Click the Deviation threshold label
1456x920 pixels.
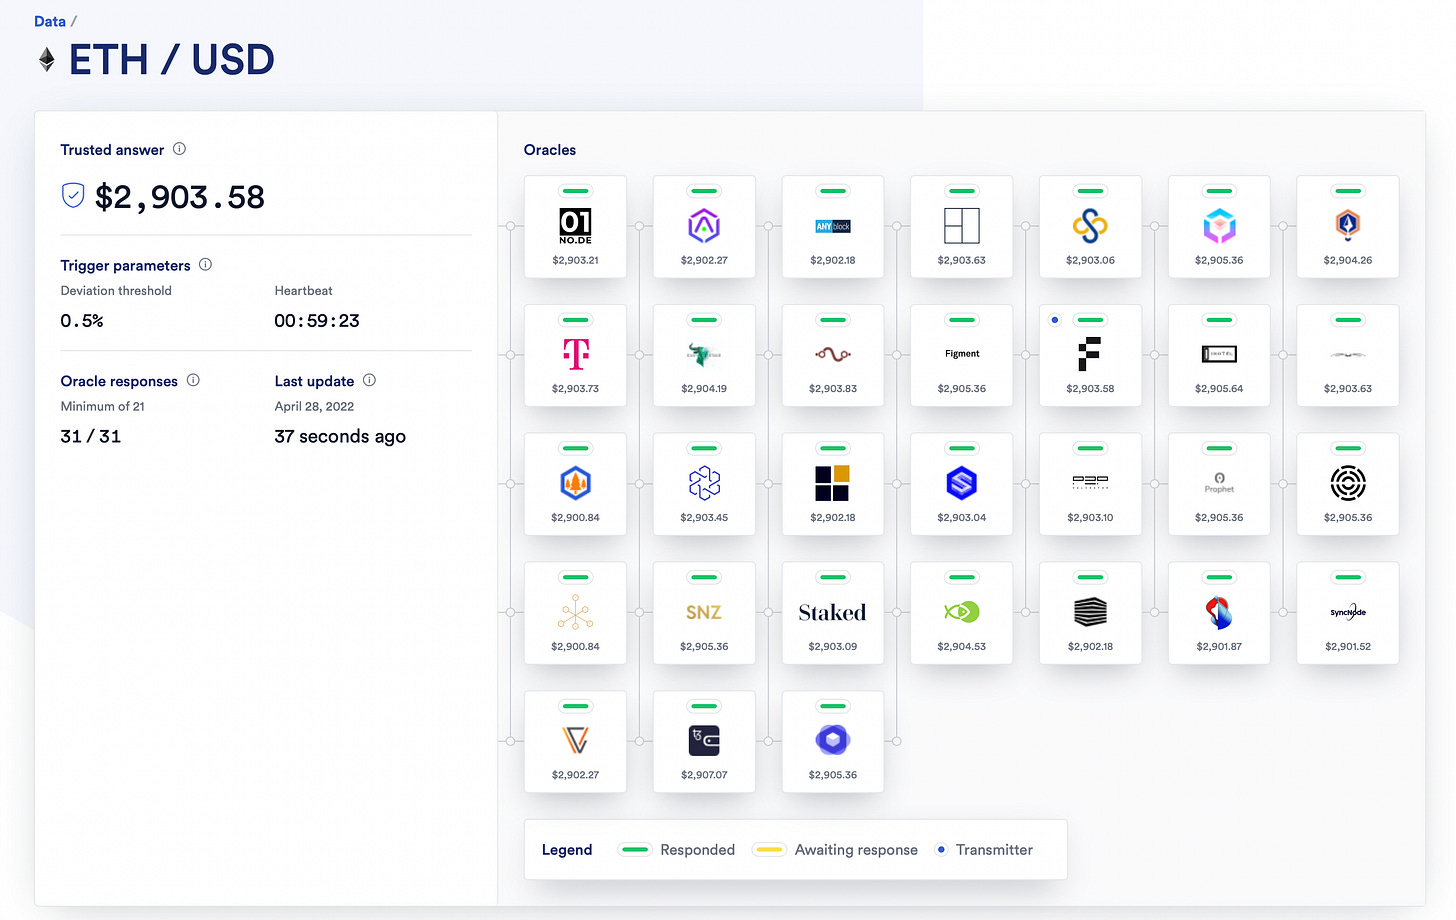(116, 291)
